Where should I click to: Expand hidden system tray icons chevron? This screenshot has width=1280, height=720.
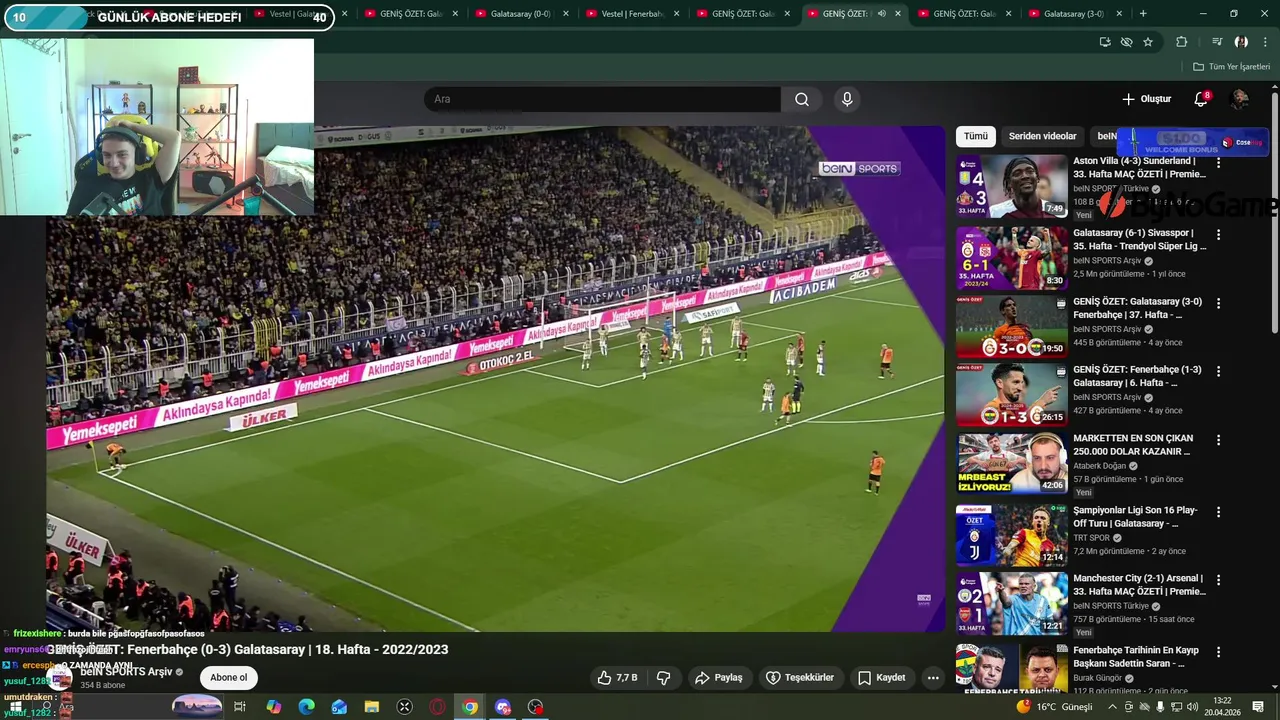(1112, 707)
